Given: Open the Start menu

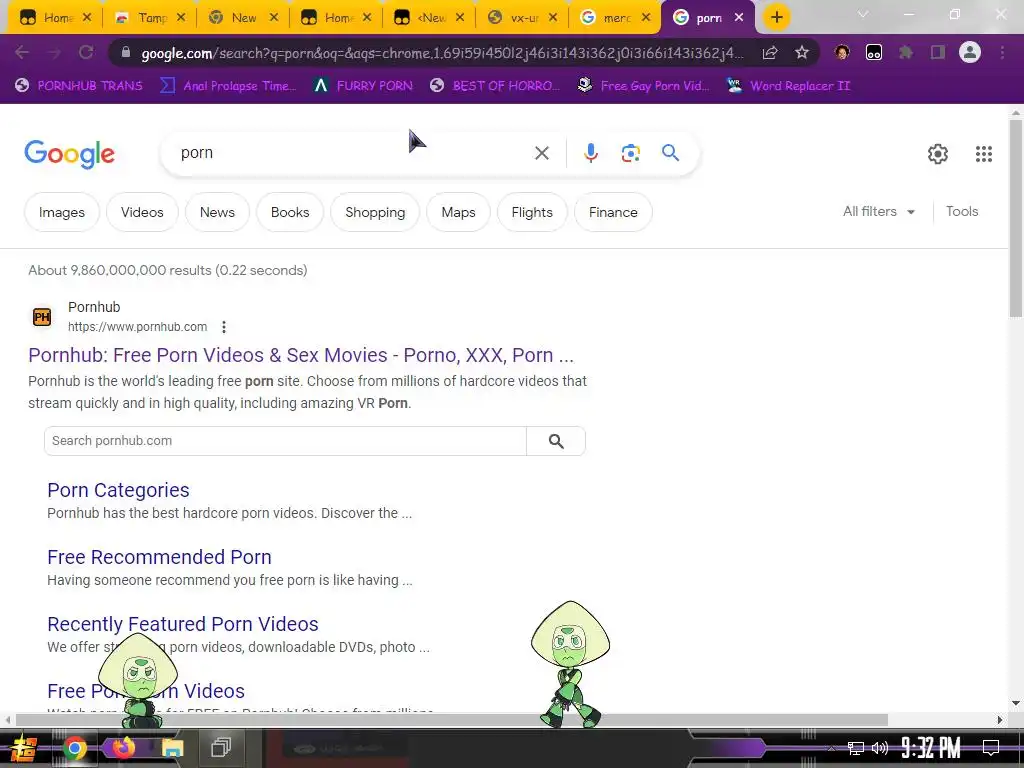Looking at the screenshot, I should click(x=25, y=748).
